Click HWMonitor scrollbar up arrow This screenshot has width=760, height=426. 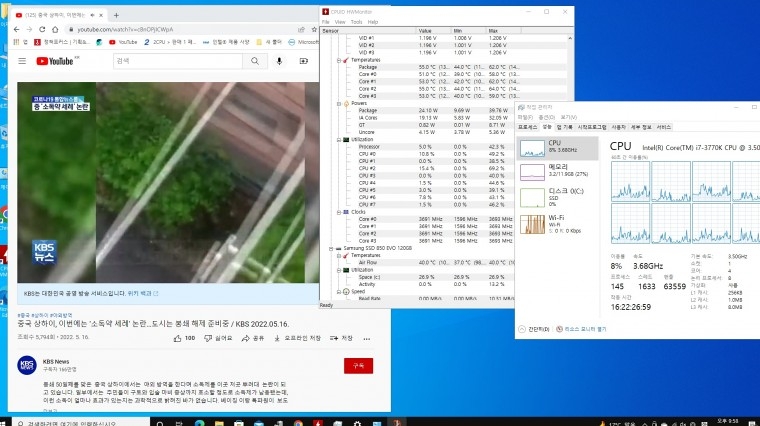(570, 38)
